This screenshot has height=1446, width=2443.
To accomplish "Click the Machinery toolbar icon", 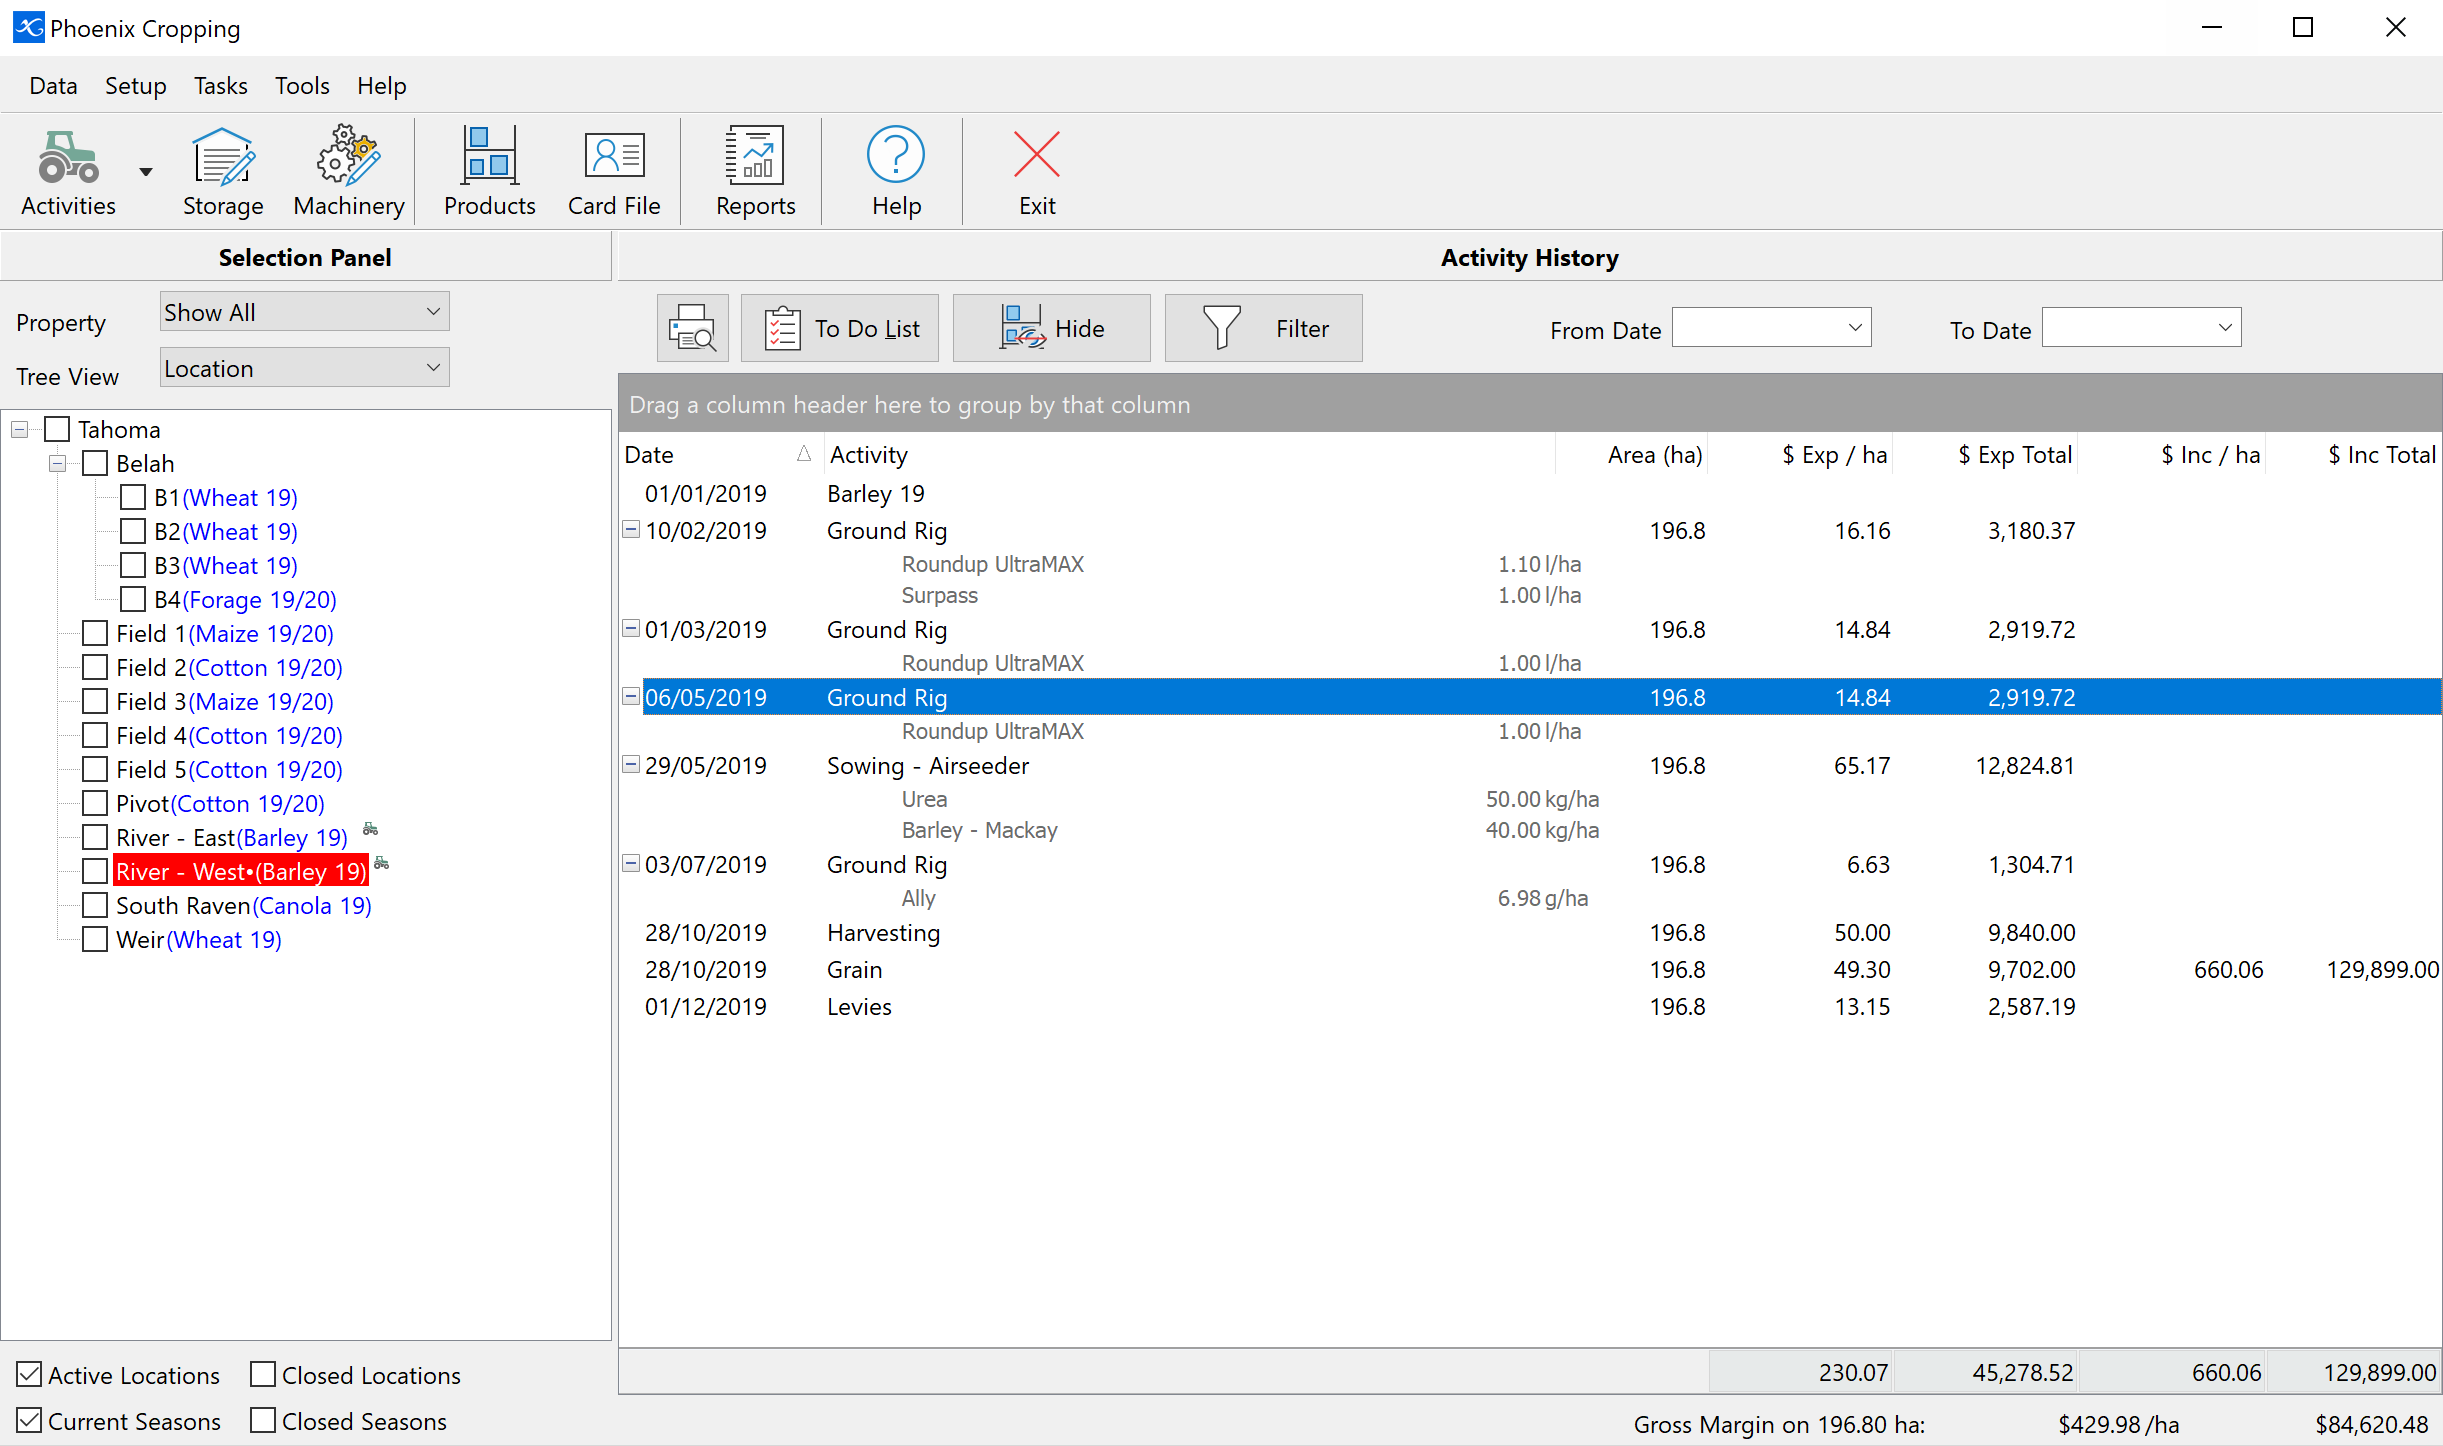I will 344,169.
